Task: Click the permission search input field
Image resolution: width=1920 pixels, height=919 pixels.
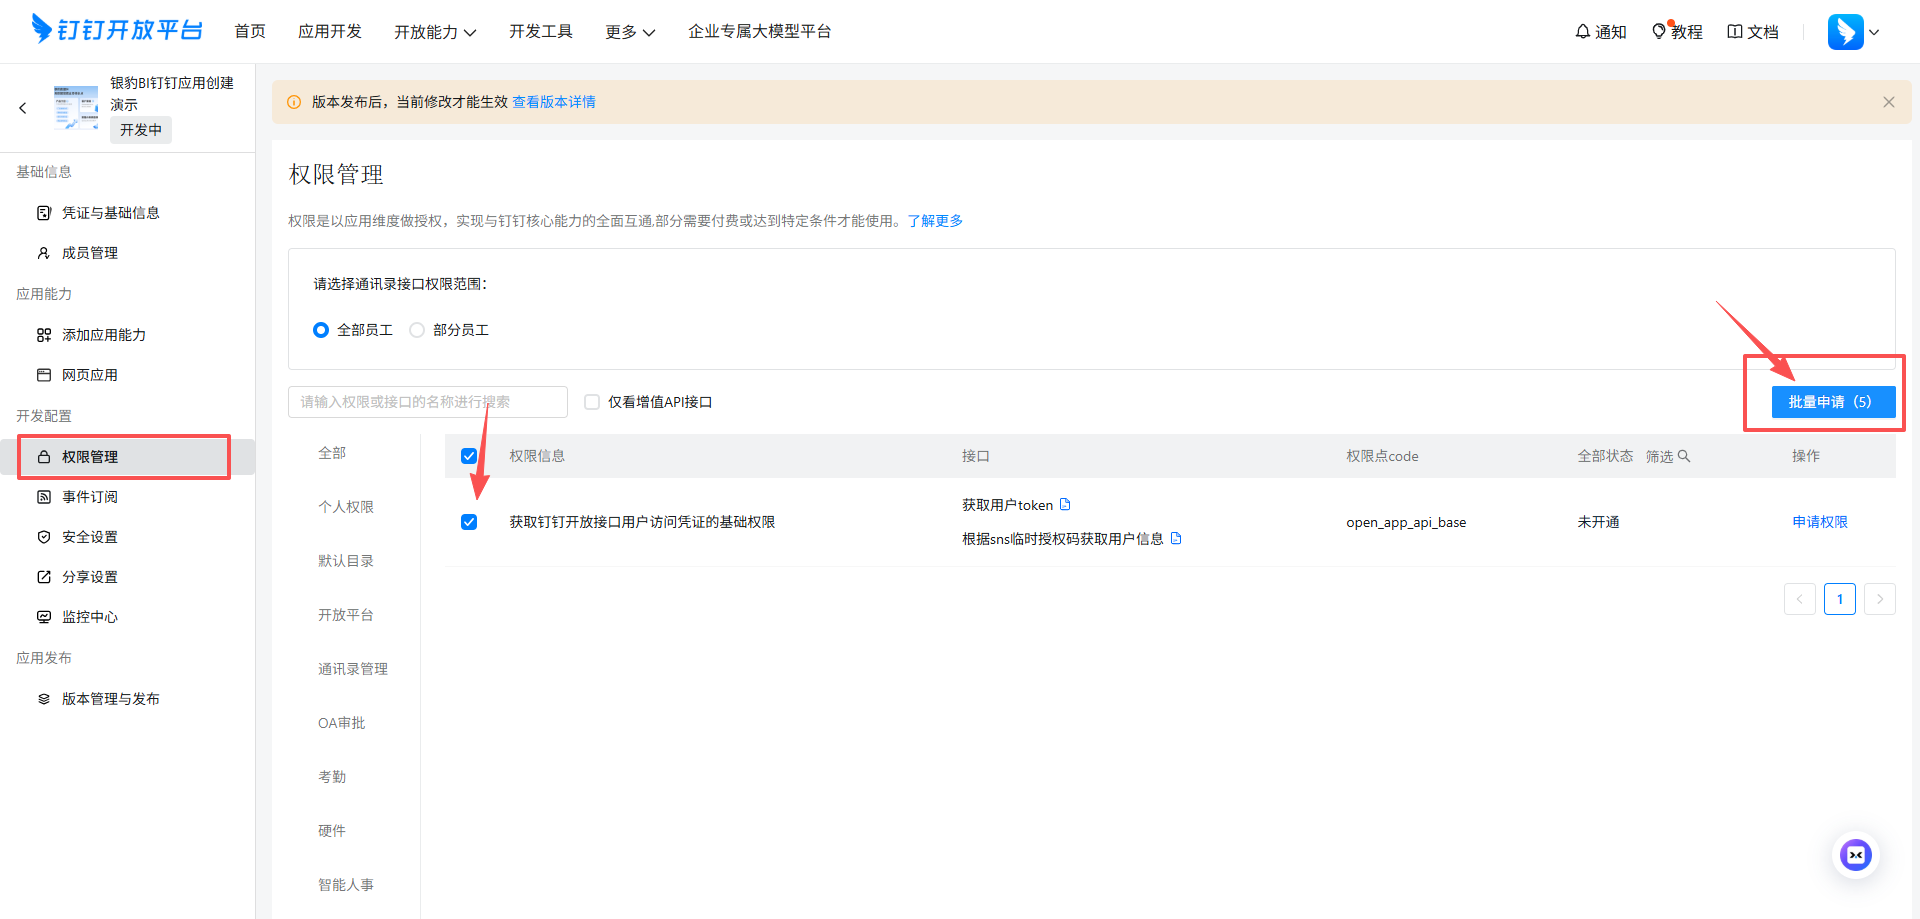Action: point(427,401)
